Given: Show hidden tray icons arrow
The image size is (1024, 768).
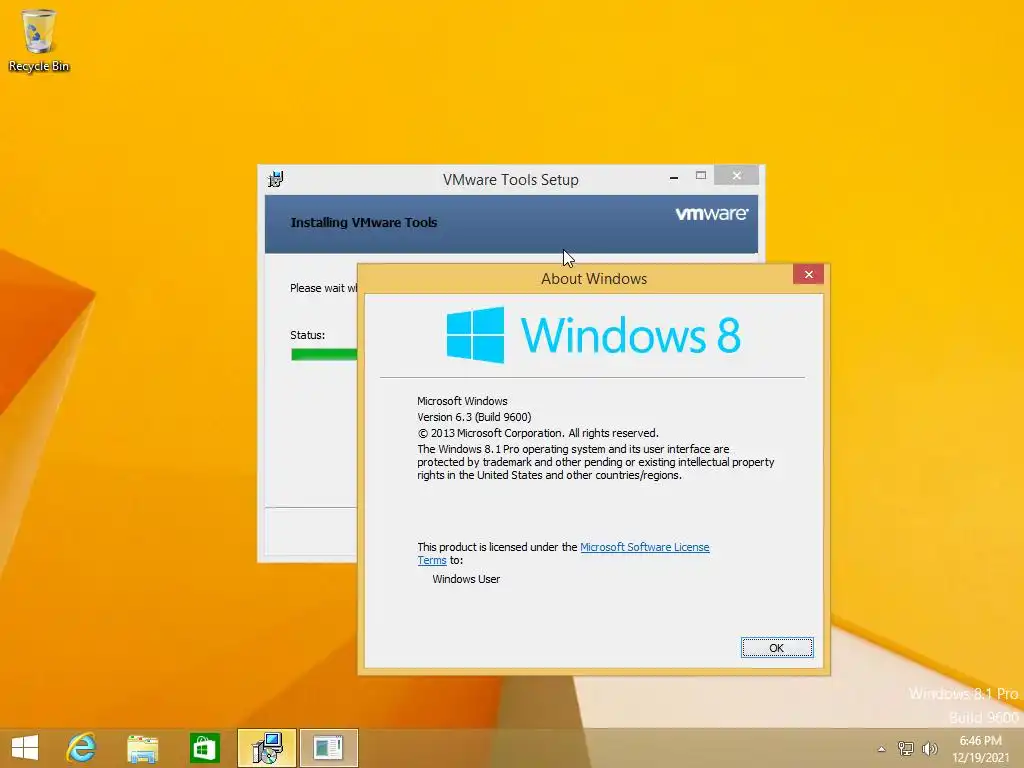Looking at the screenshot, I should (881, 749).
